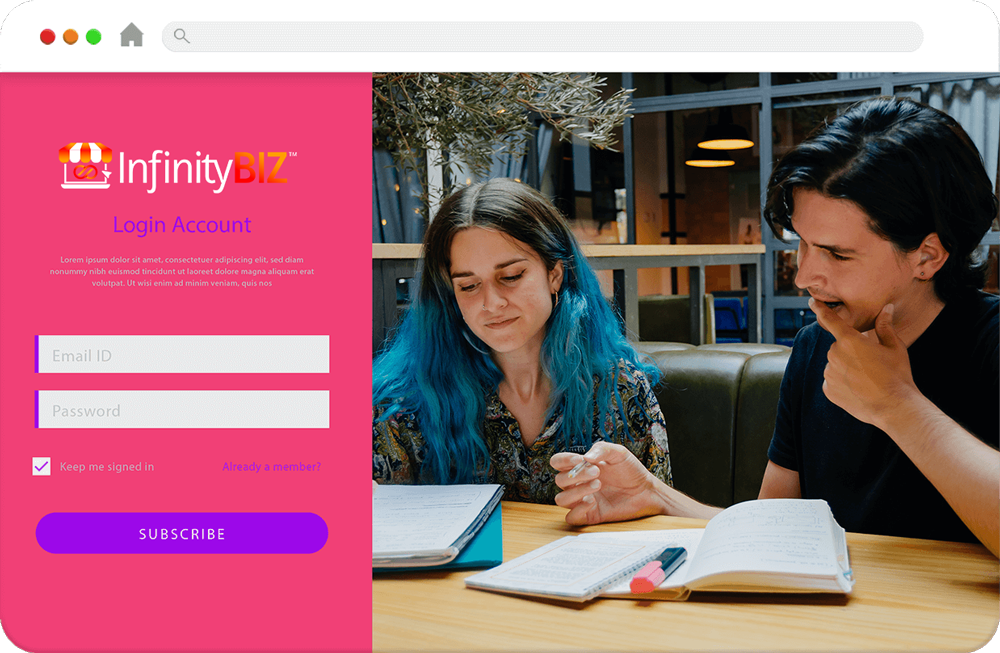1000x653 pixels.
Task: Click the search magnifier icon
Action: [182, 36]
